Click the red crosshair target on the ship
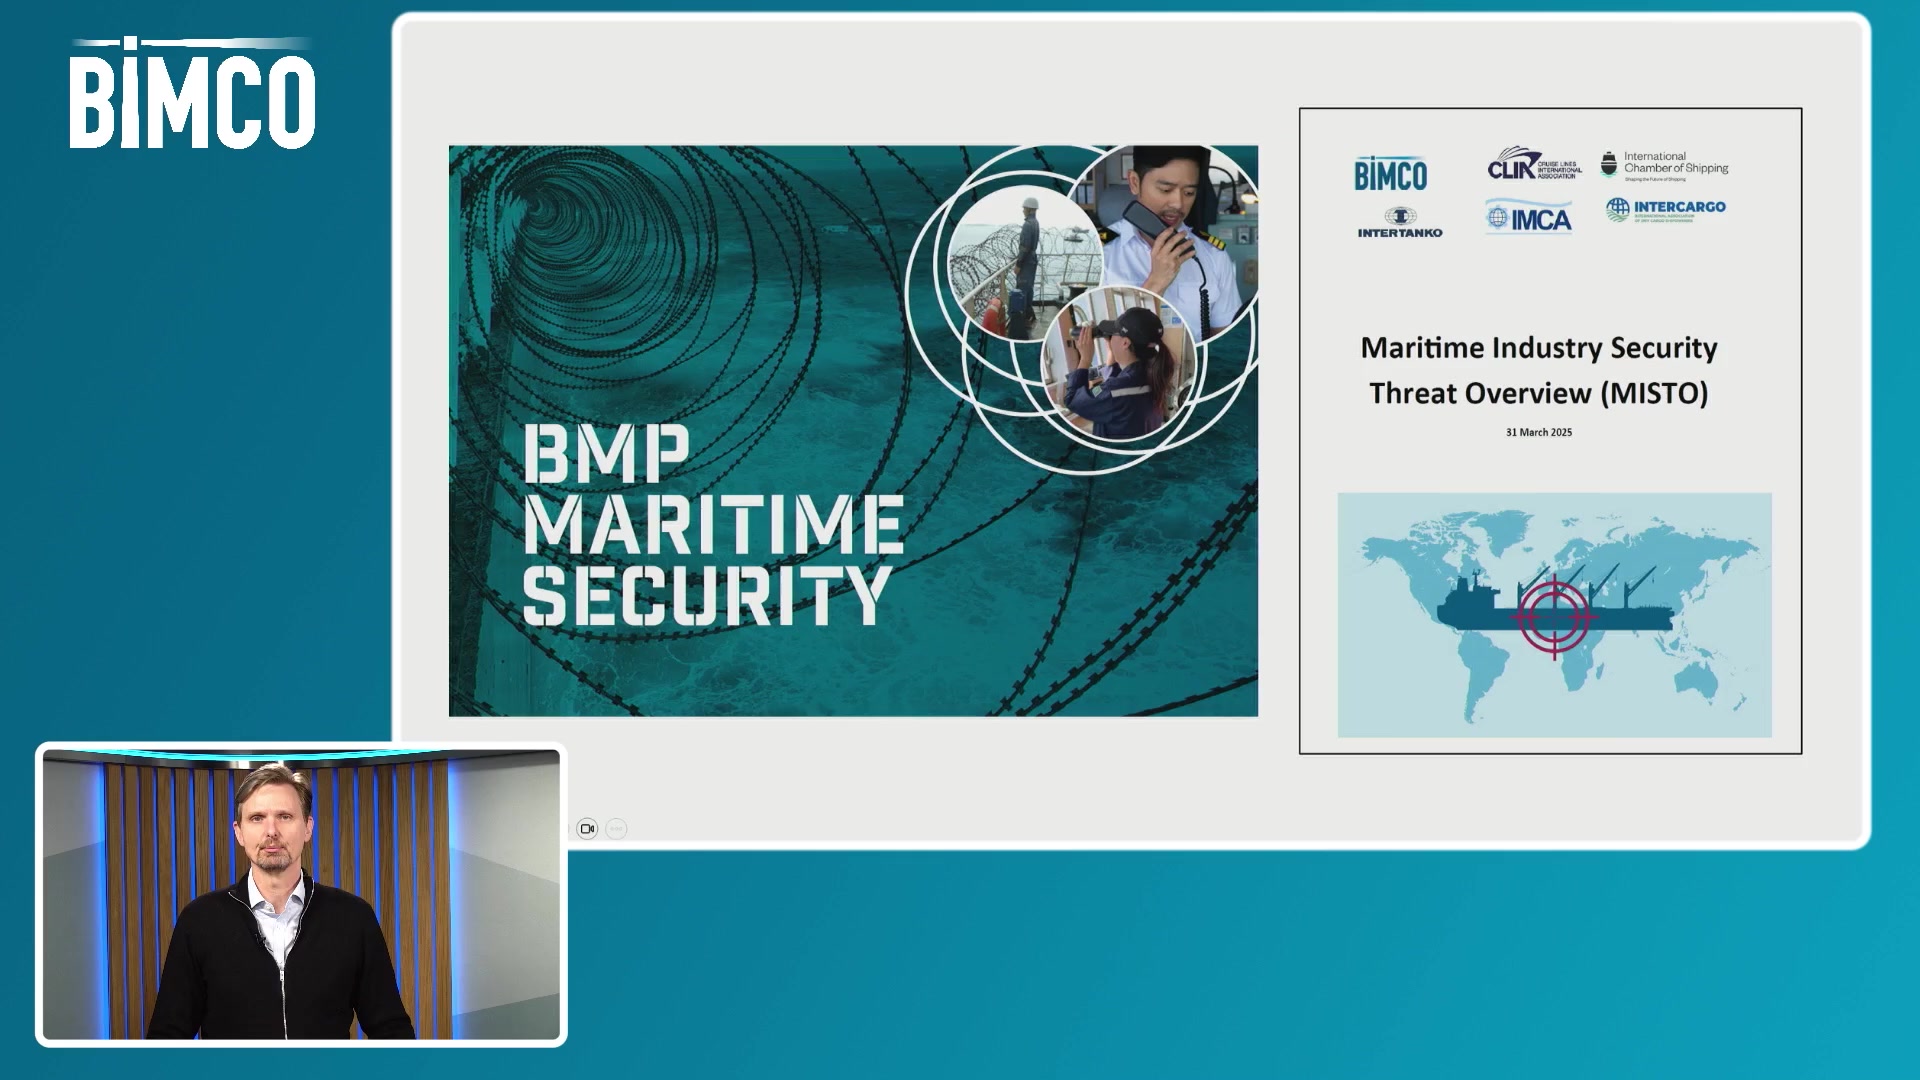Viewport: 1920px width, 1080px height. [1554, 616]
